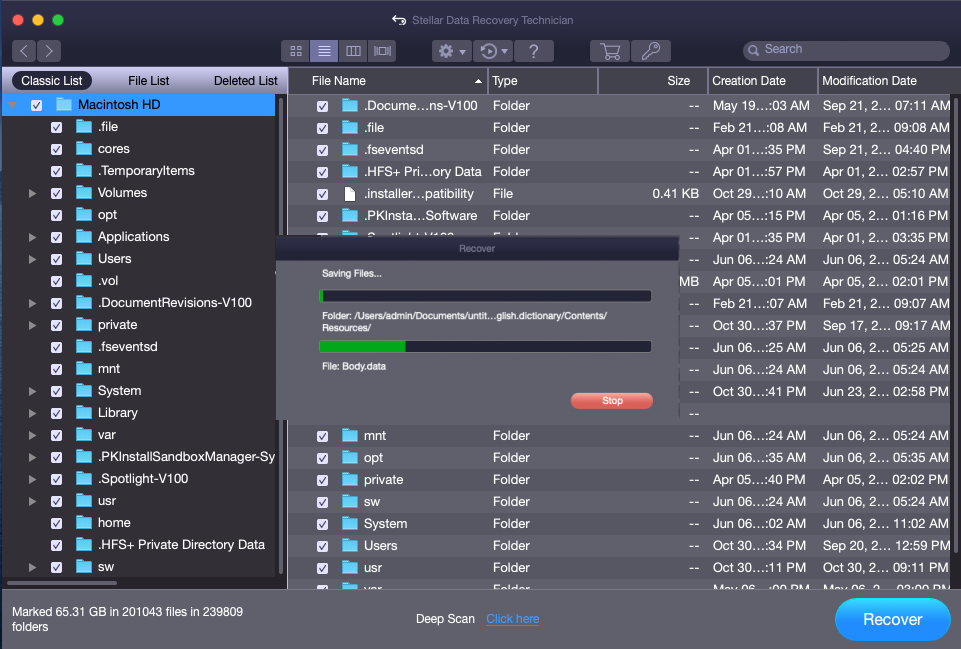Switch to list view mode
Image resolution: width=961 pixels, height=649 pixels.
tap(324, 51)
